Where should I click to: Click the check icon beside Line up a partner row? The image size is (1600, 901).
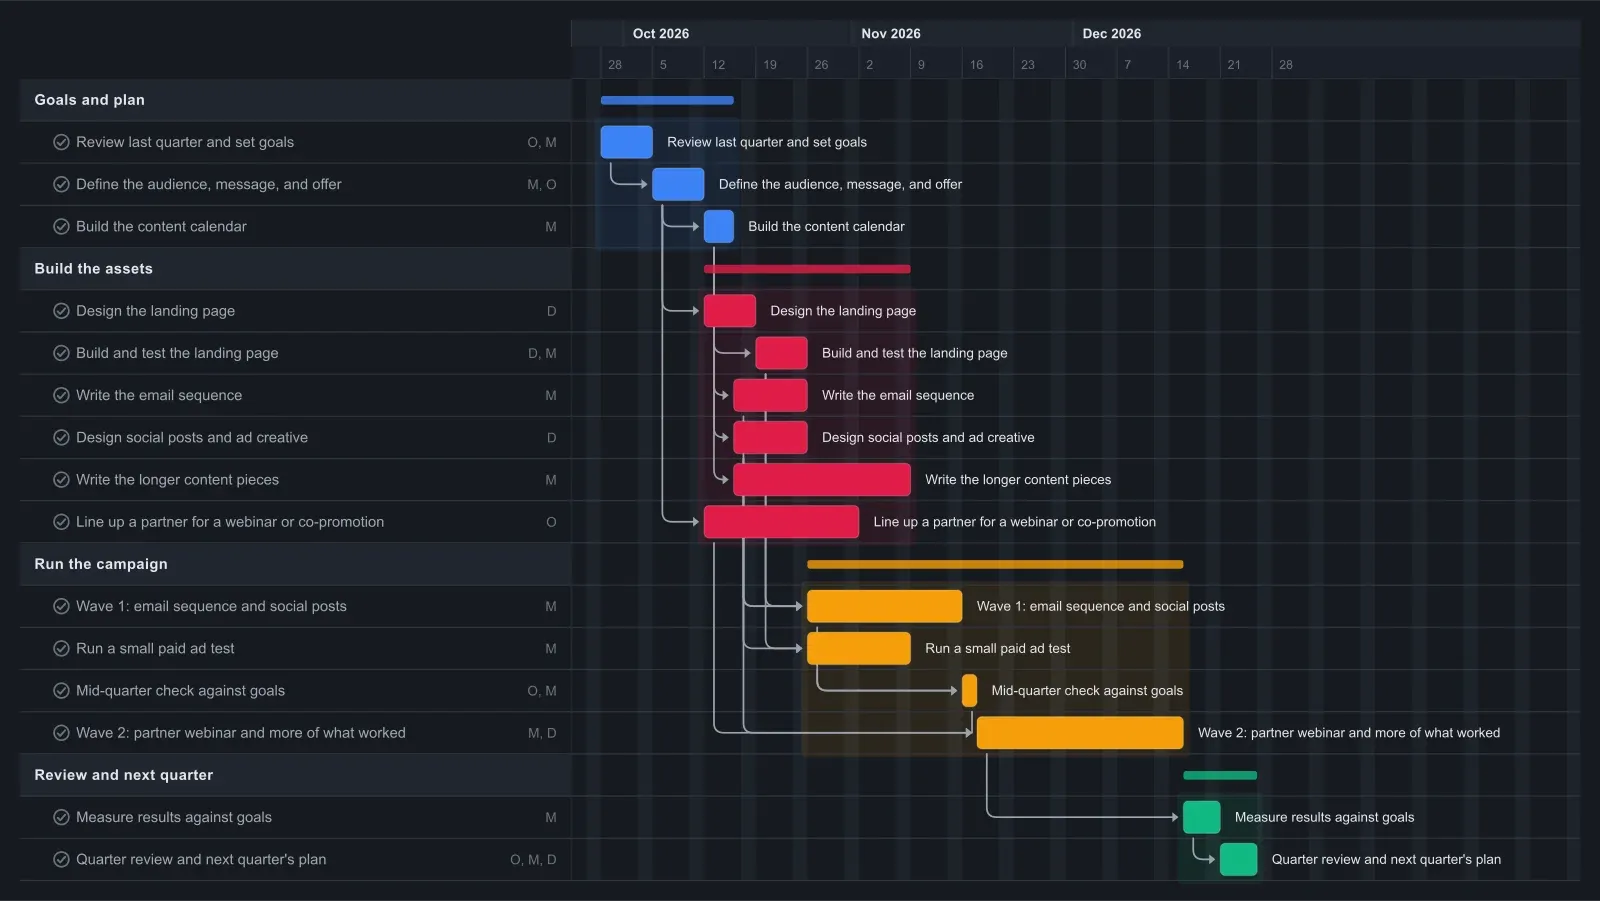pyautogui.click(x=61, y=522)
